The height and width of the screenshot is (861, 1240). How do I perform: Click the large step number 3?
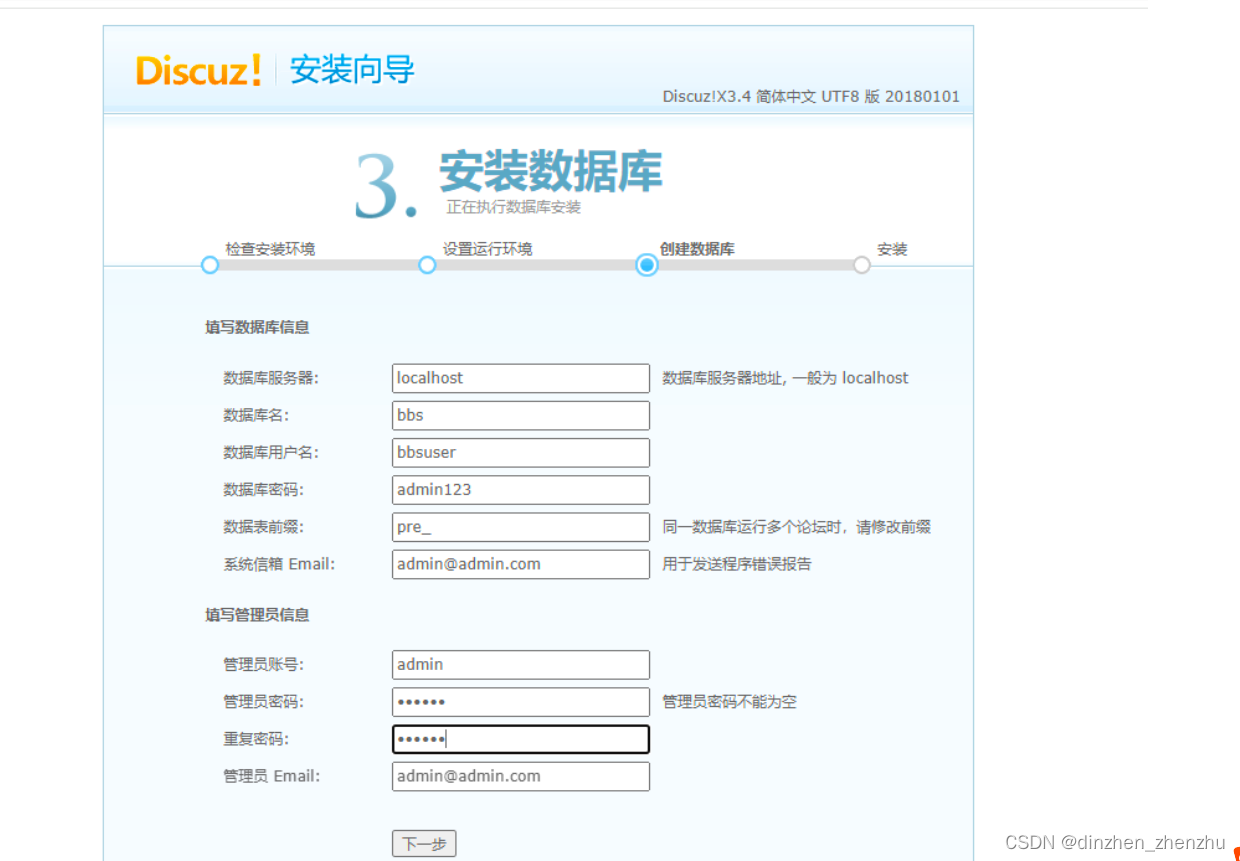pos(385,187)
